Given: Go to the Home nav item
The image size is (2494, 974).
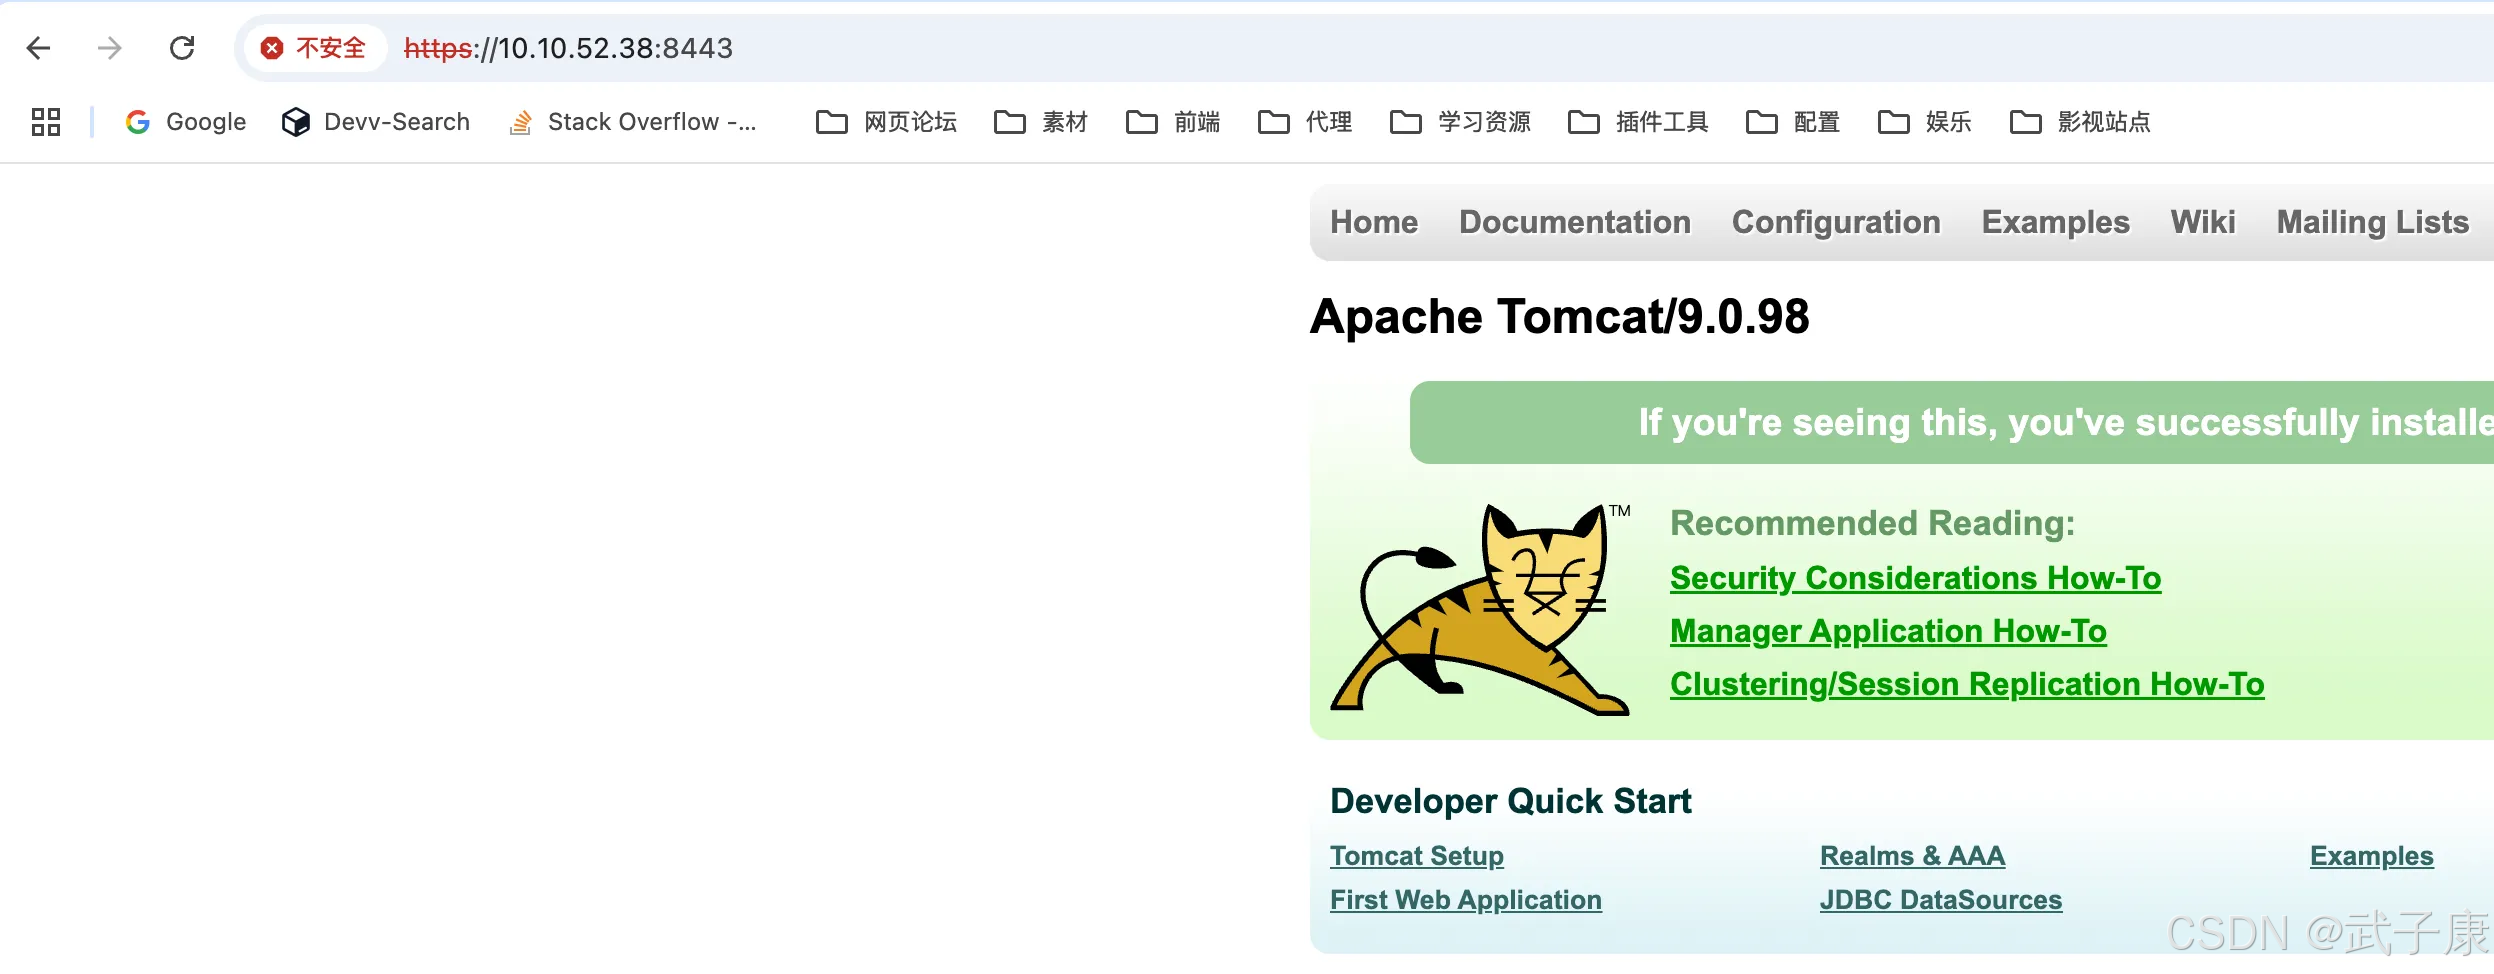Looking at the screenshot, I should pyautogui.click(x=1374, y=222).
